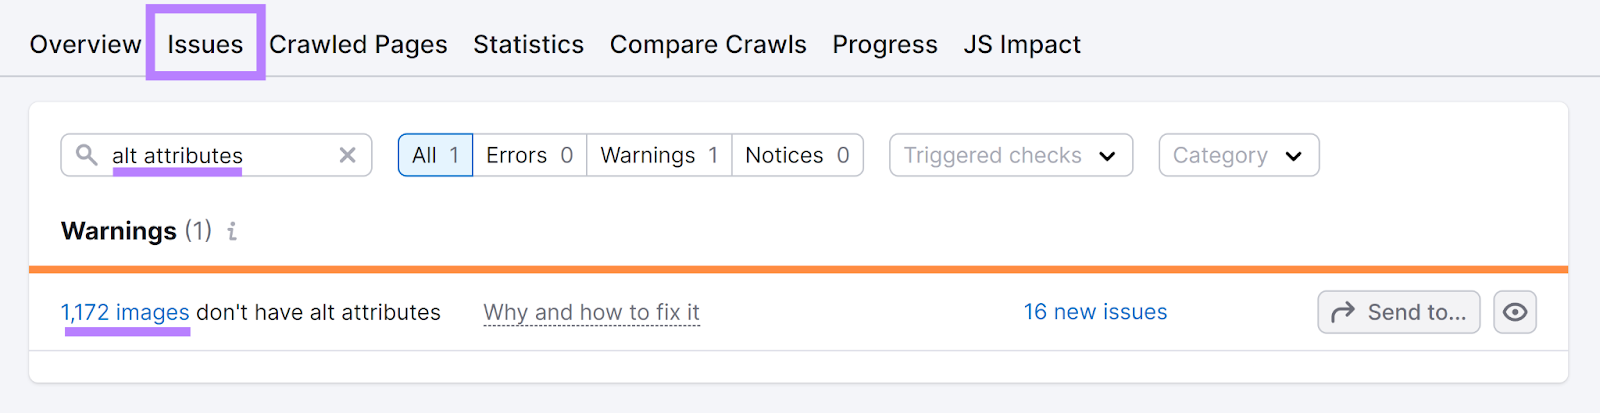
Task: Click the Send to arrow button
Action: [x=1398, y=312]
